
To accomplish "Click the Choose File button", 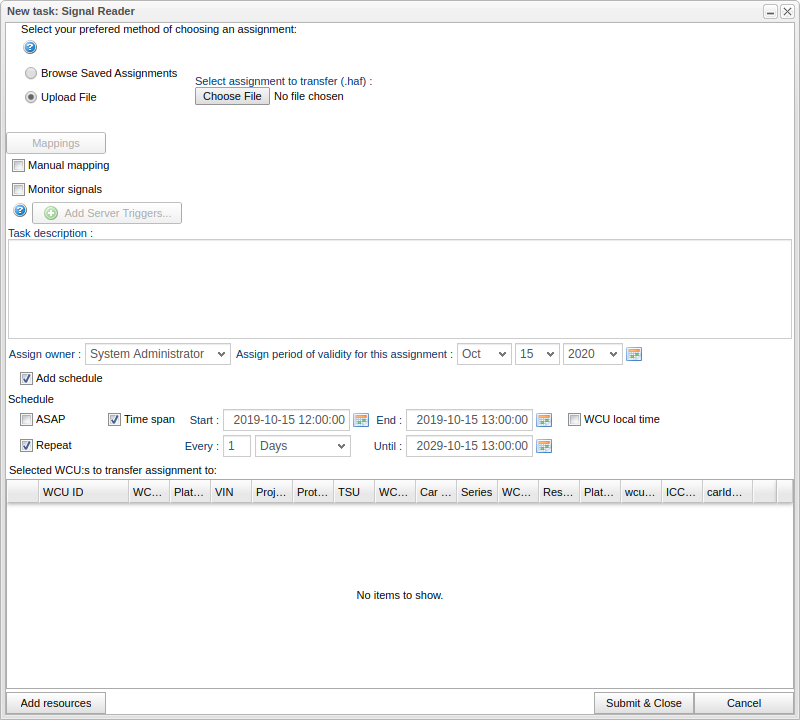I will click(x=232, y=96).
